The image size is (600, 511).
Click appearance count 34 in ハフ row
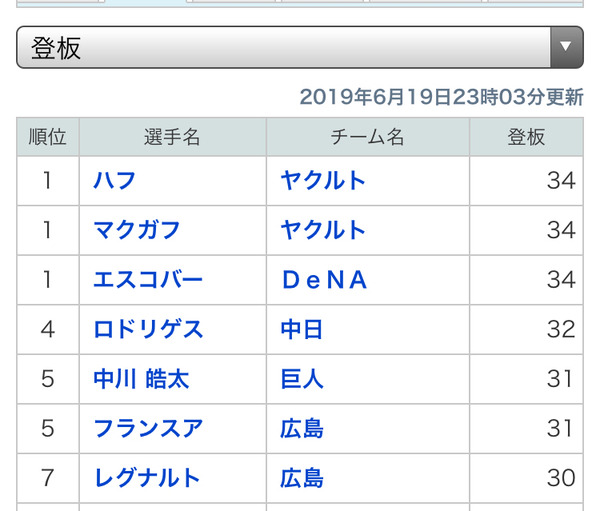click(561, 181)
